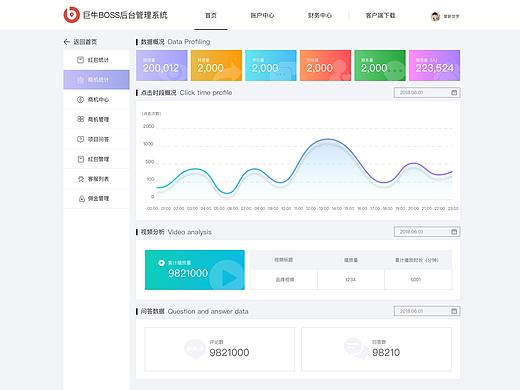Click the 红包管理 icon in sidebar
Screen dimensions: 520x390
(x=80, y=159)
